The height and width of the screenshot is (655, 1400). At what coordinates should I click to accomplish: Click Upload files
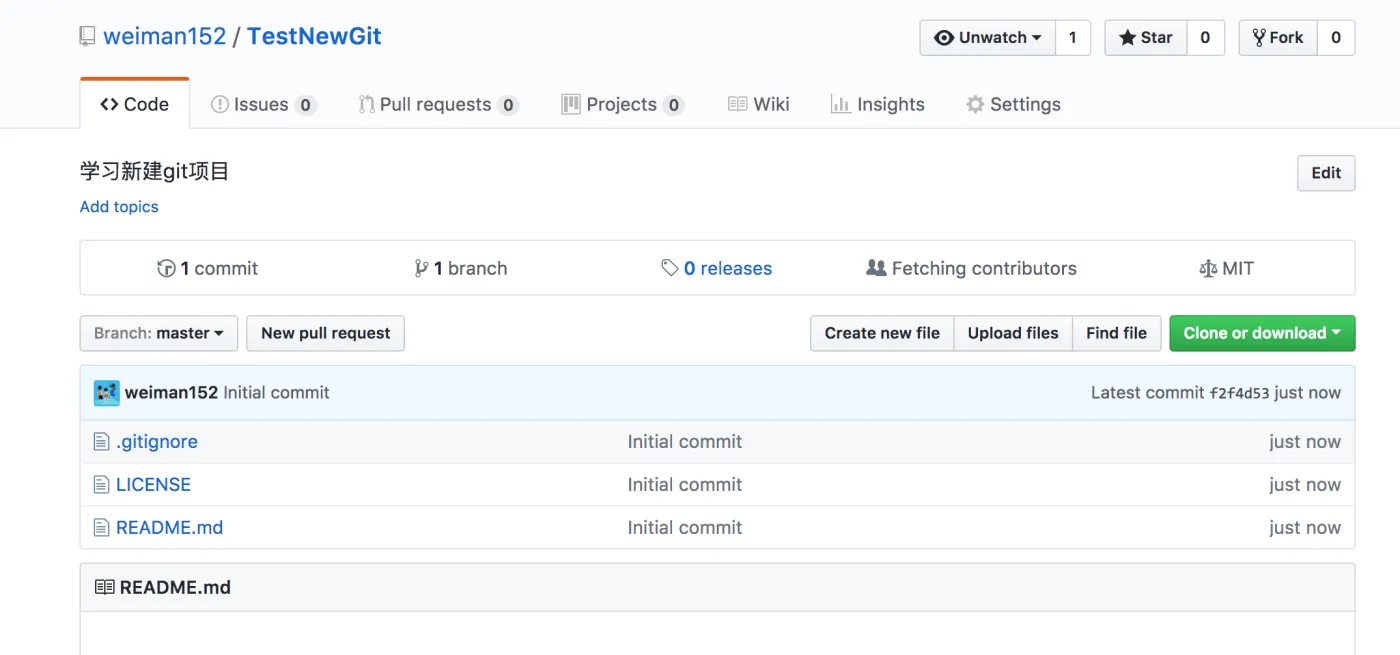click(1013, 333)
